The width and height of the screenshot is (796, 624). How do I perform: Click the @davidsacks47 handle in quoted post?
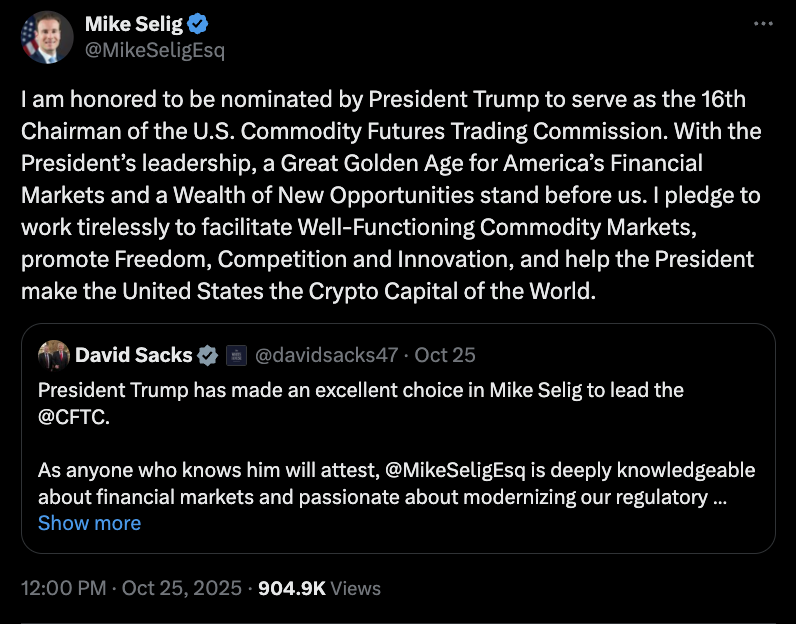click(328, 355)
